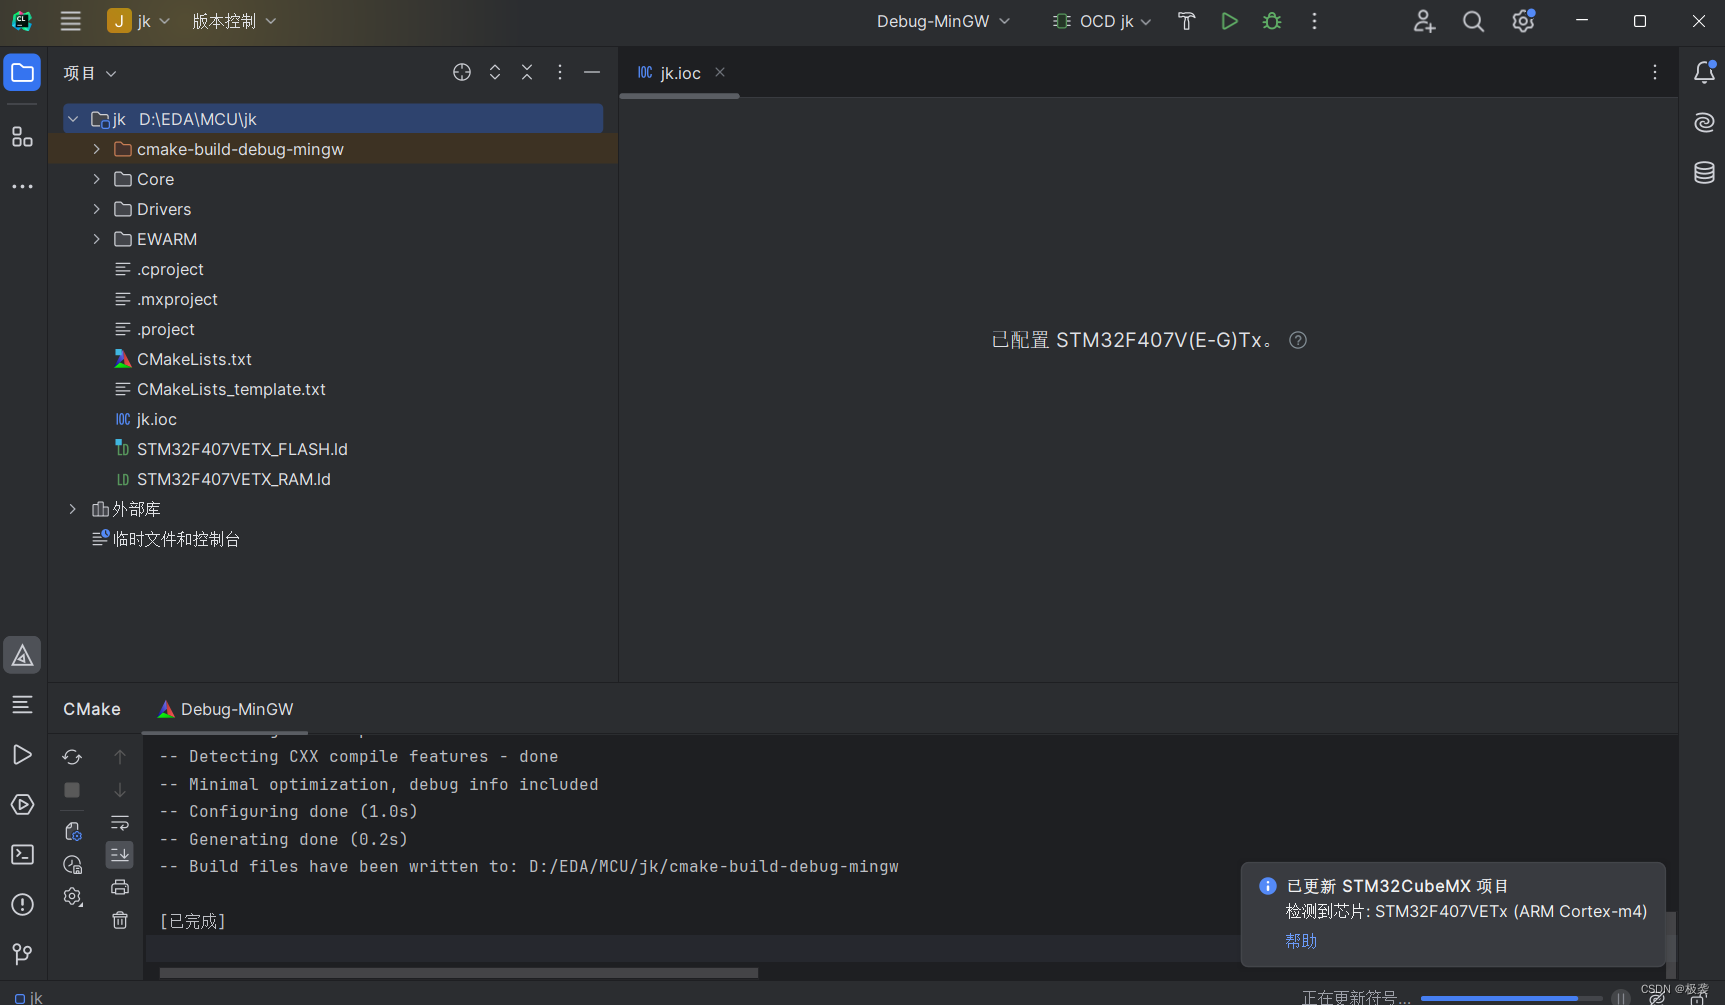Open project panel options menu
The height and width of the screenshot is (1005, 1725).
[x=560, y=72]
